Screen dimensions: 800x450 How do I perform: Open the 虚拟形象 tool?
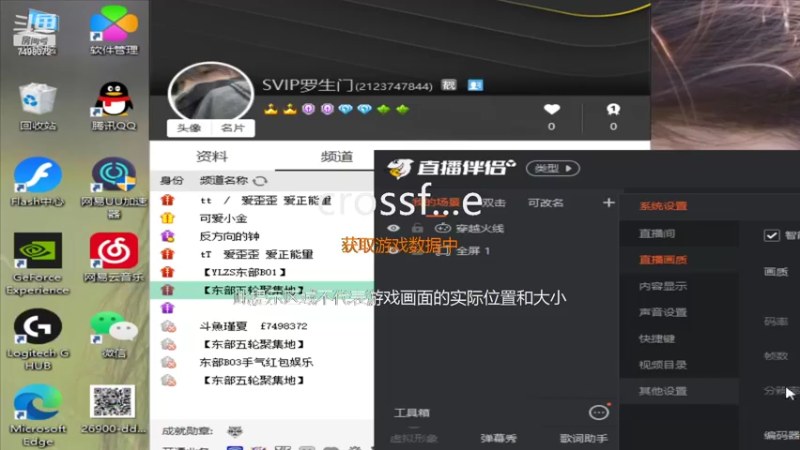click(414, 438)
